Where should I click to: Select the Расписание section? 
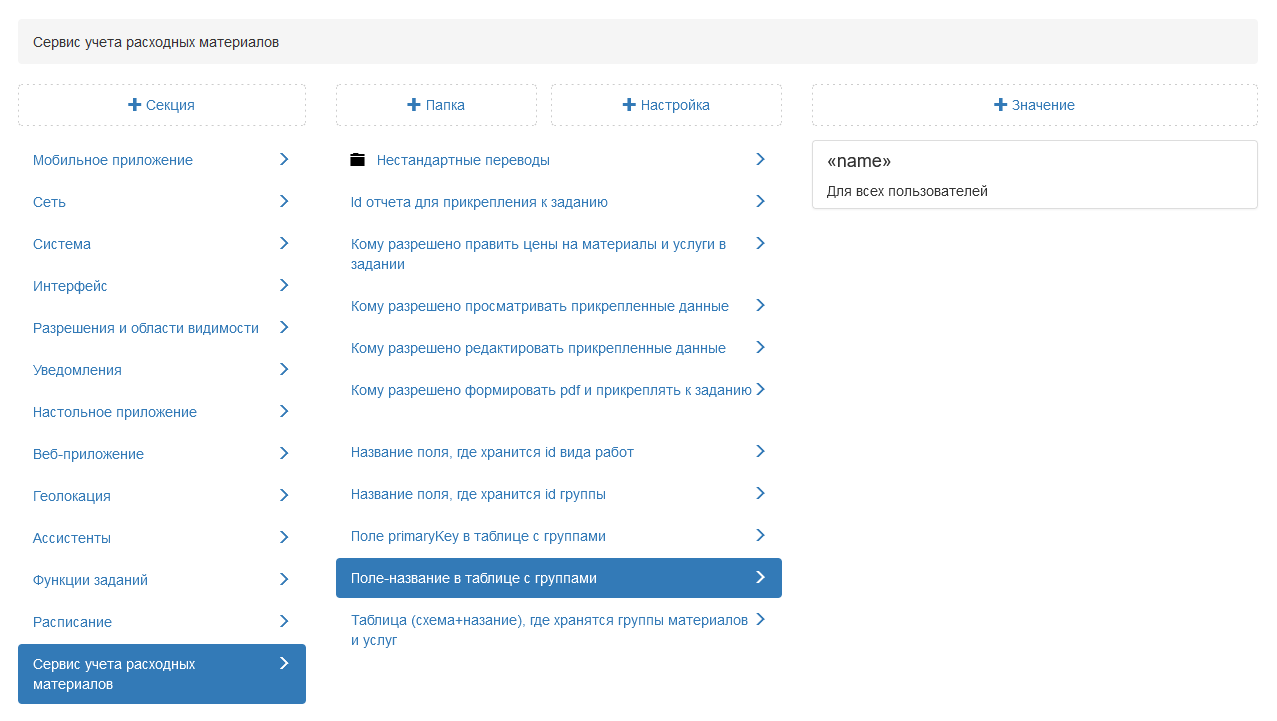coord(72,622)
